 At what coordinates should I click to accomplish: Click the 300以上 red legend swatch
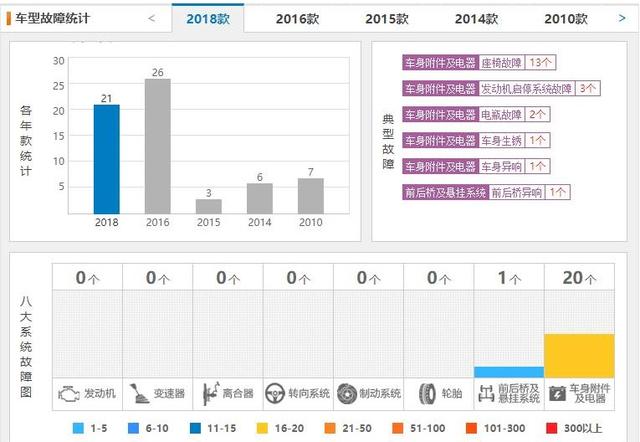coord(551,428)
